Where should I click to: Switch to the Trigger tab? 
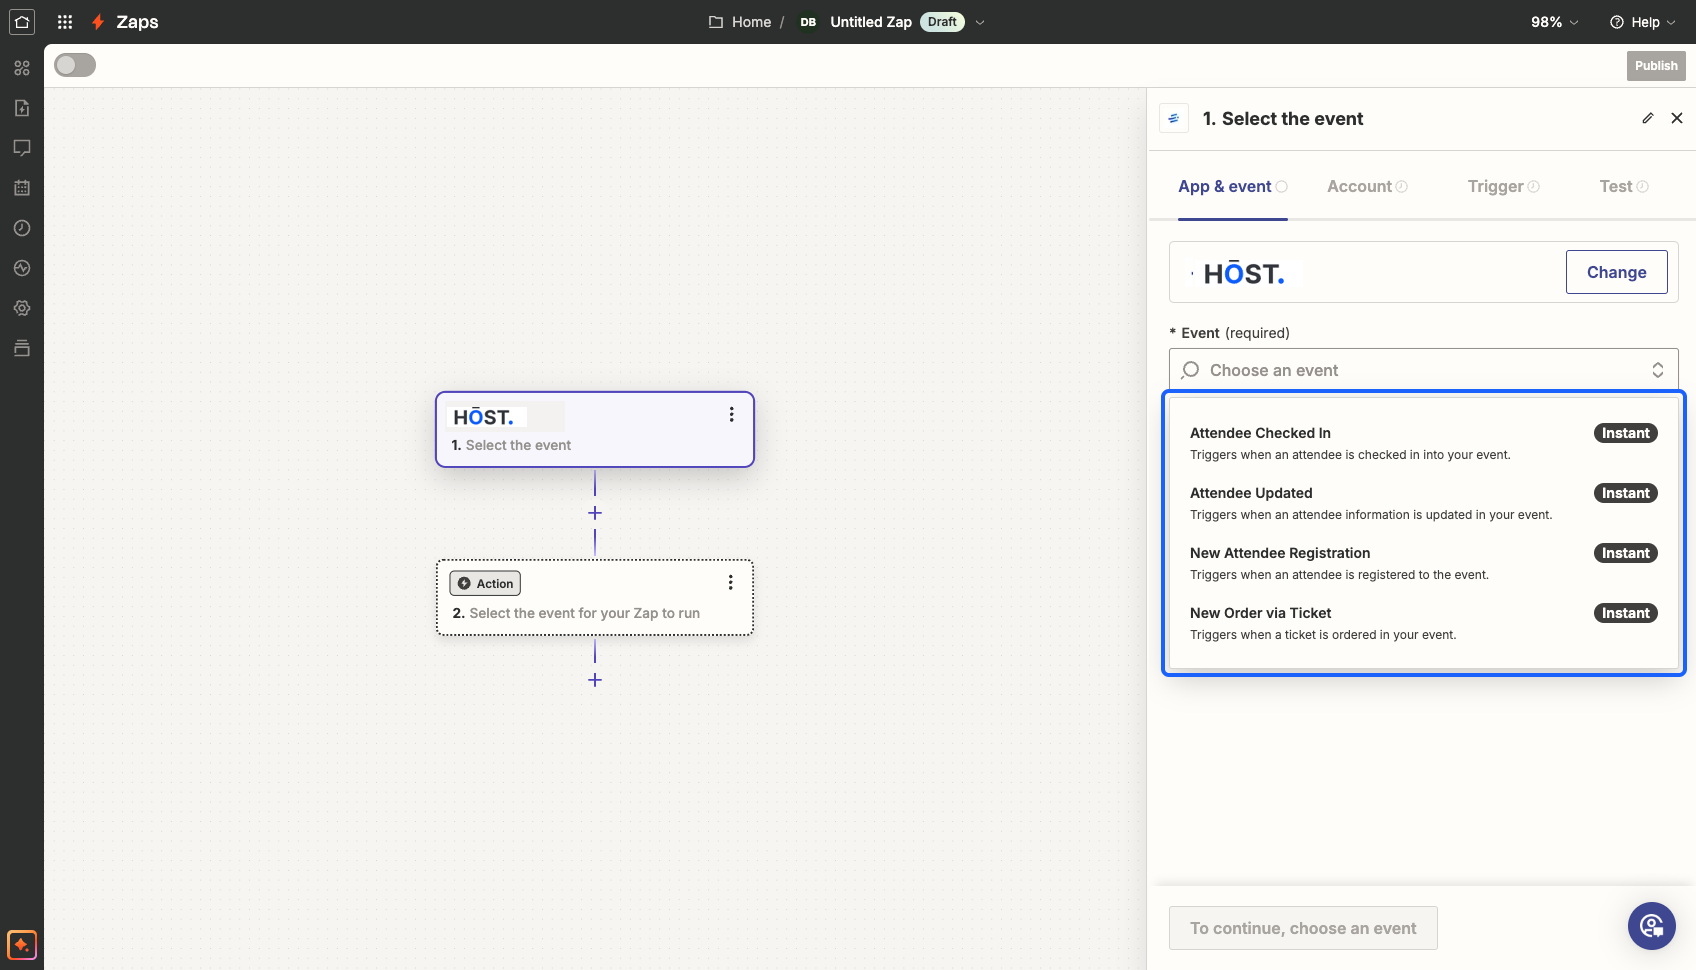(x=1503, y=186)
